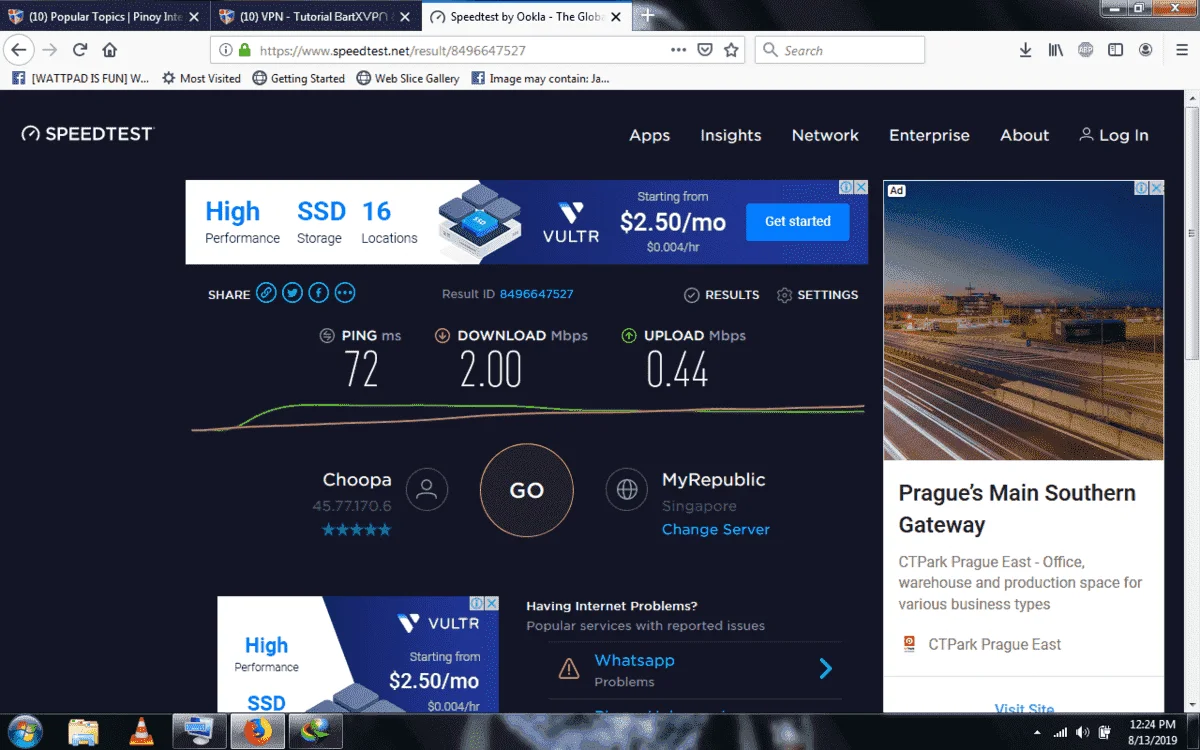Open the browser home page
Viewport: 1200px width, 750px height.
pyautogui.click(x=110, y=50)
